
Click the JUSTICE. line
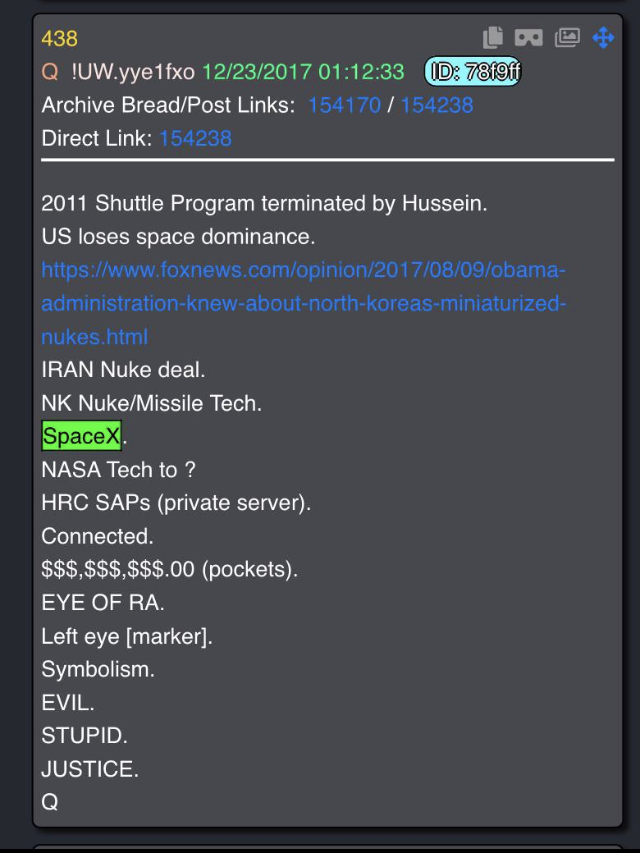click(x=90, y=769)
